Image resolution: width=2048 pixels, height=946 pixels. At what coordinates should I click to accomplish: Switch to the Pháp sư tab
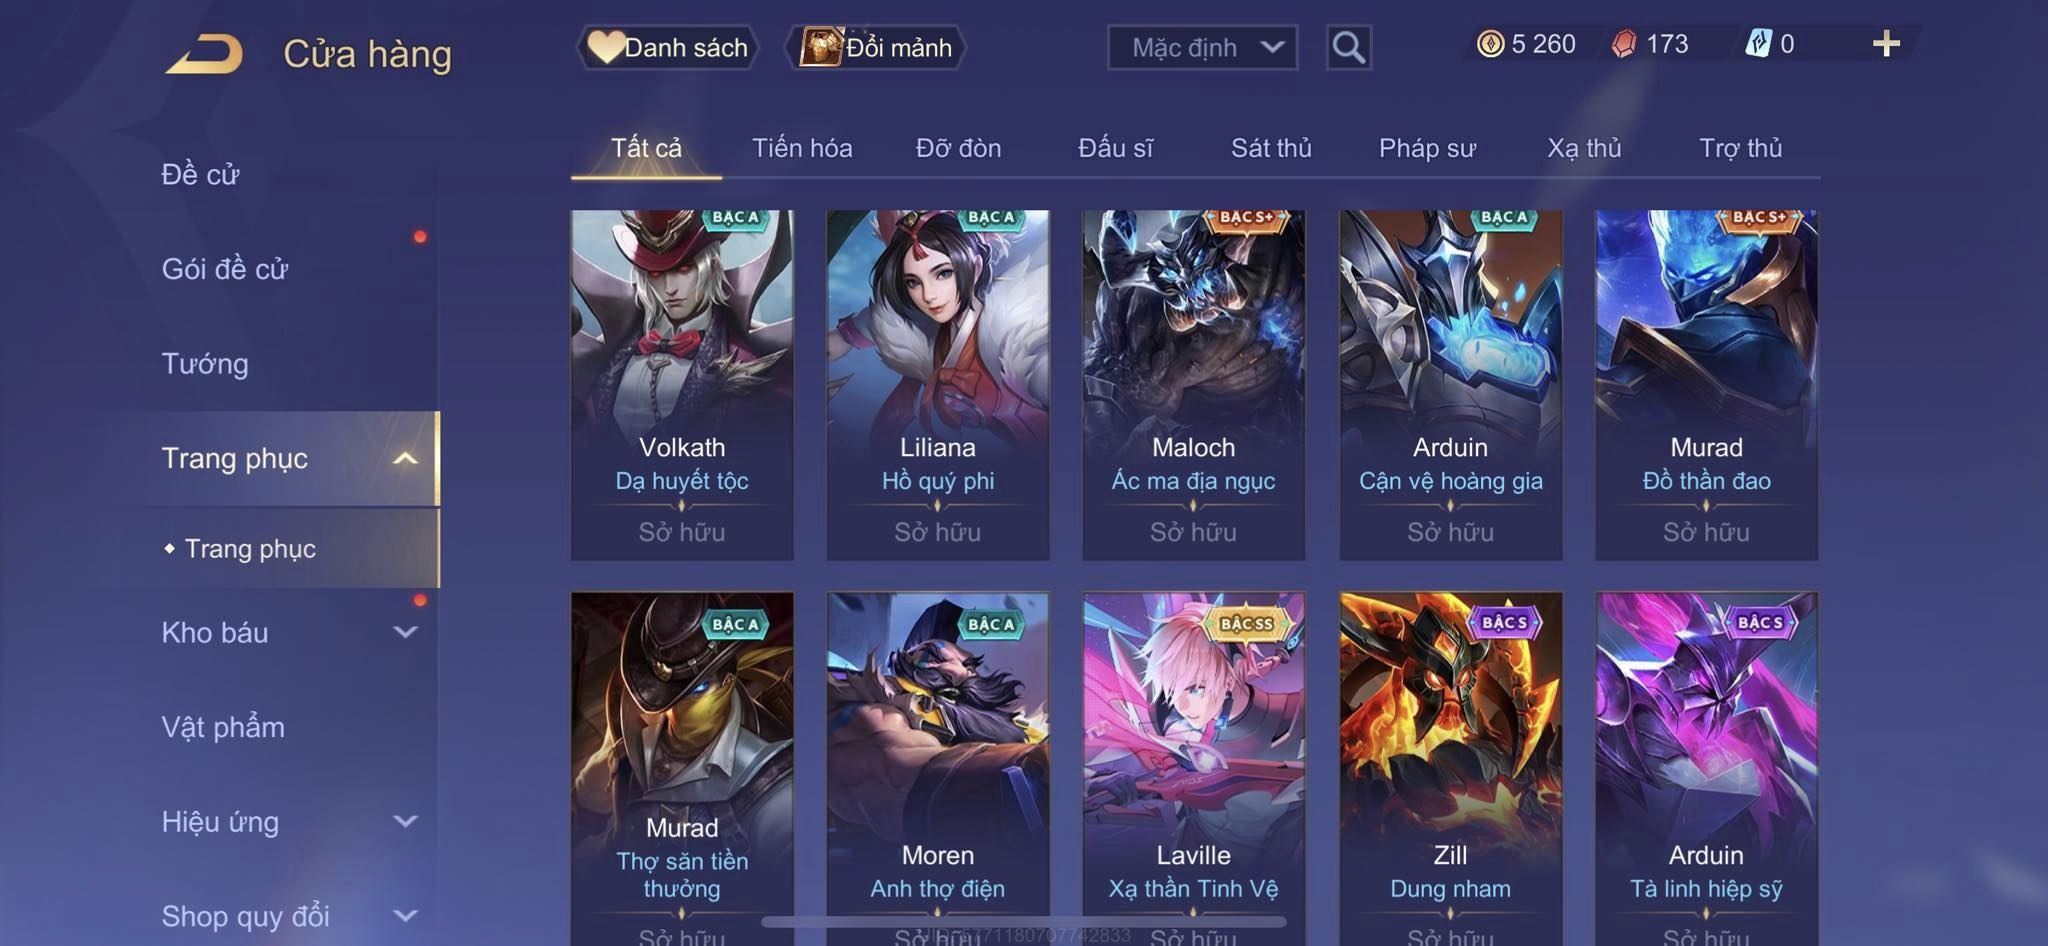click(x=1427, y=148)
